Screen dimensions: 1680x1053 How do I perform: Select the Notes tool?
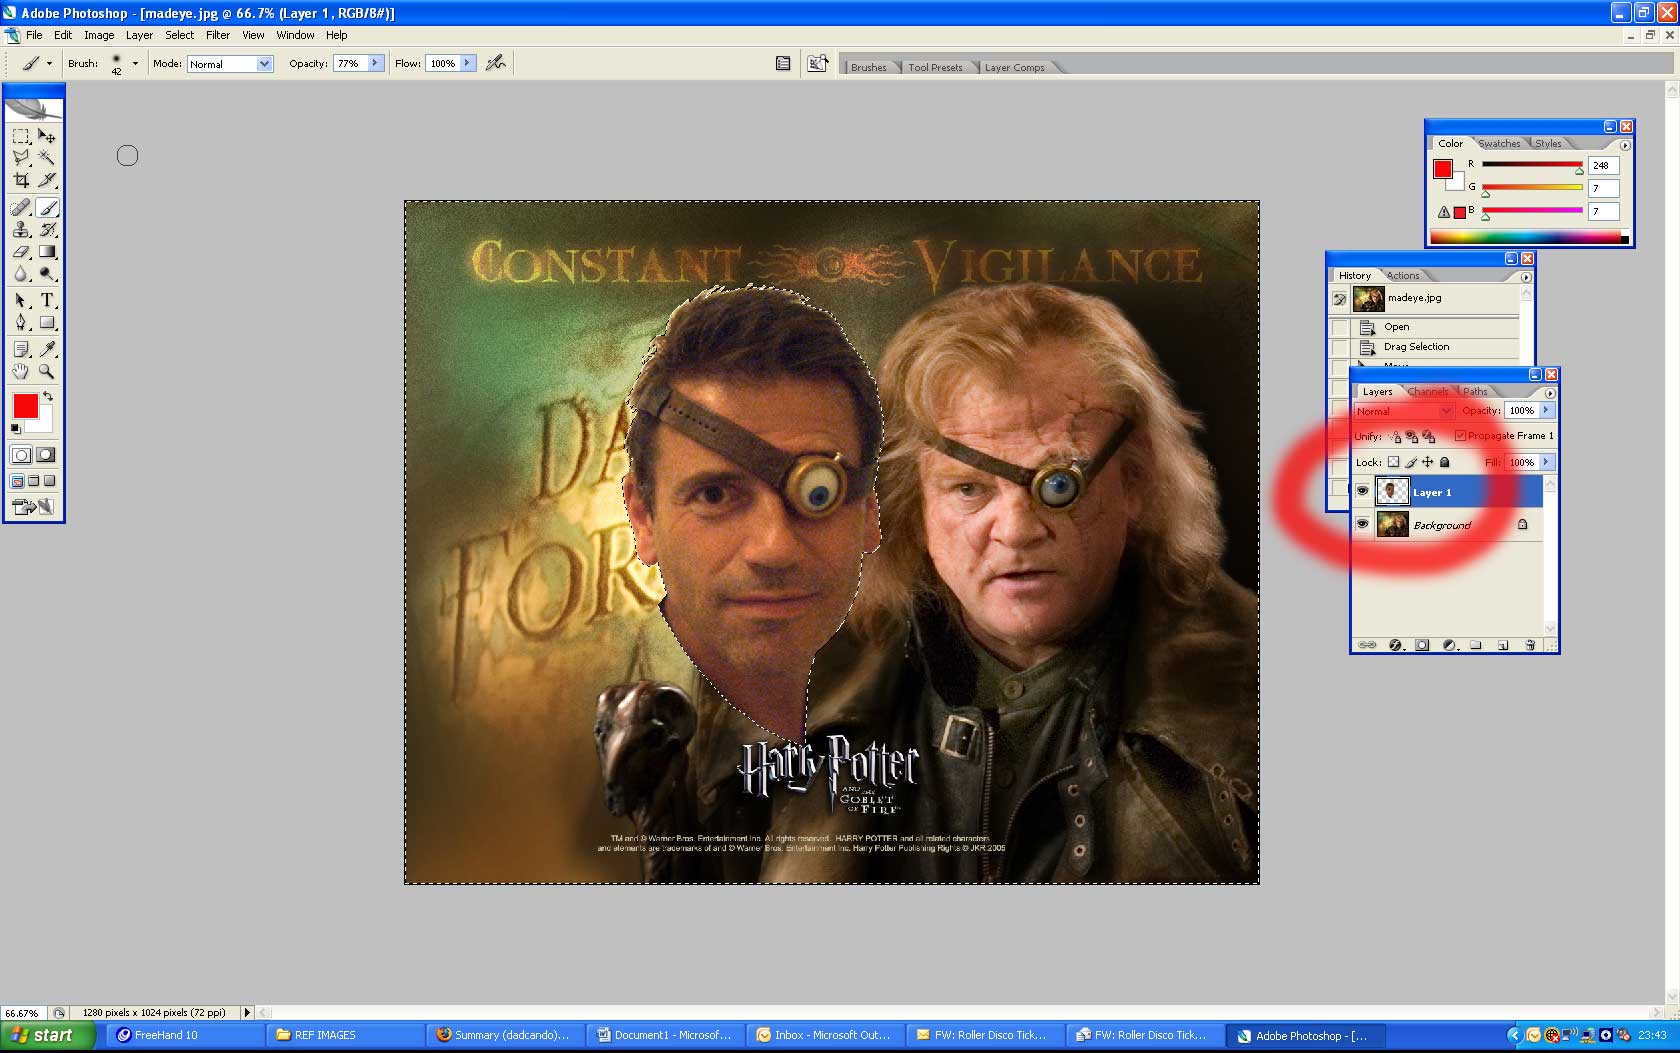click(x=21, y=348)
